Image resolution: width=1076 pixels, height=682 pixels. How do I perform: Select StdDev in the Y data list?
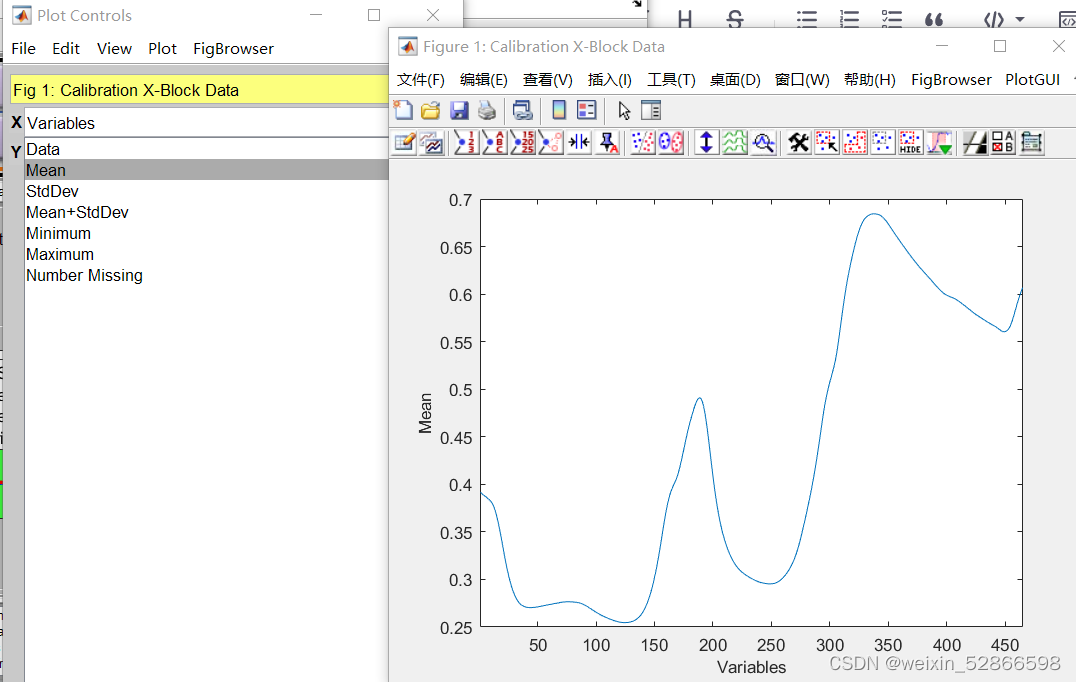click(x=52, y=191)
